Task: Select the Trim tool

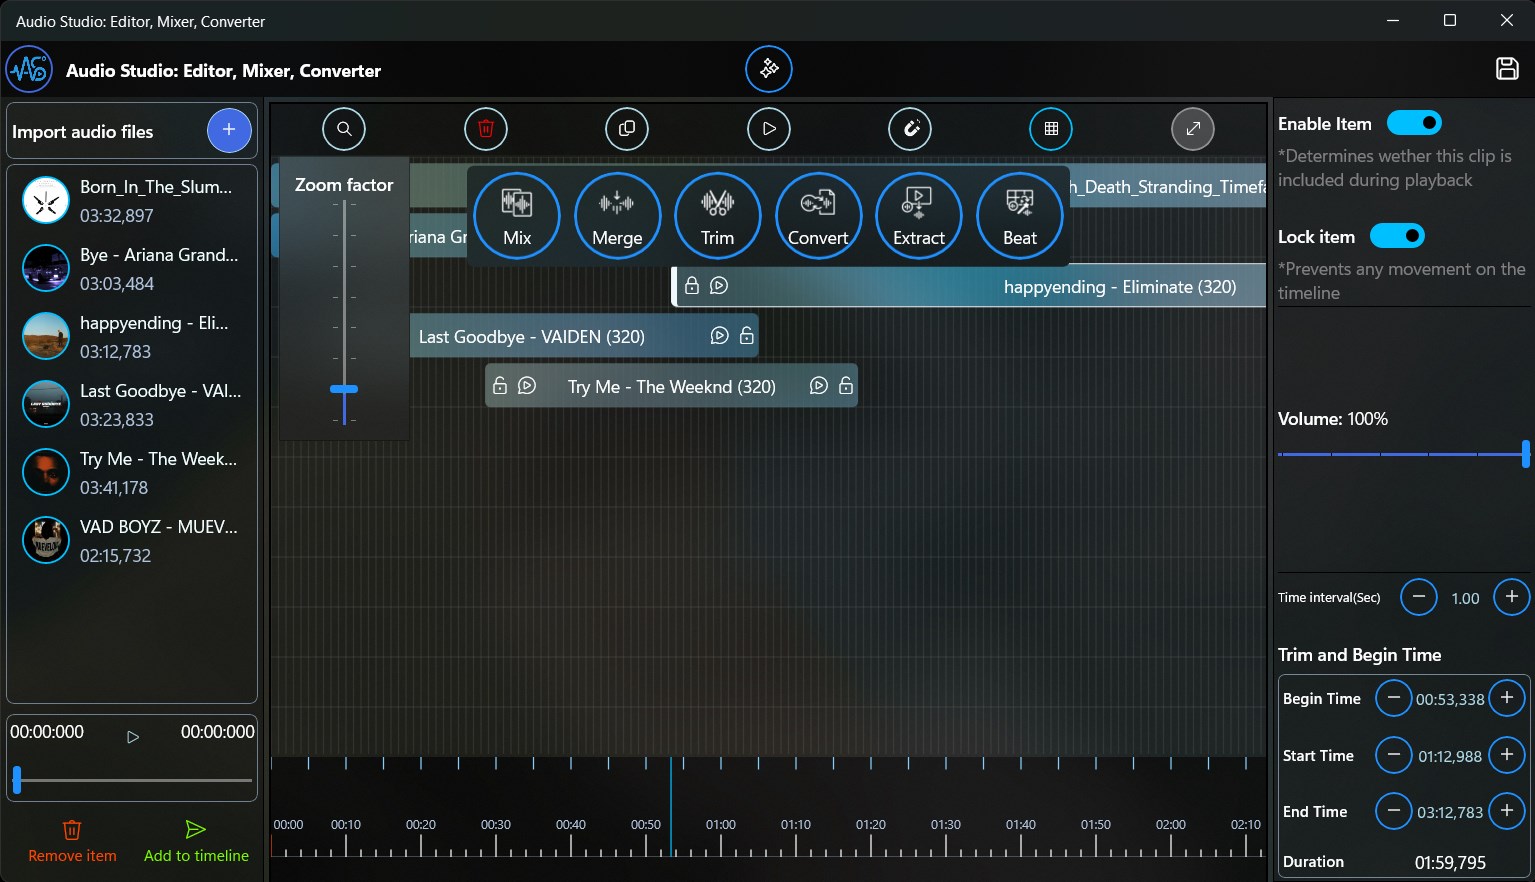Action: (717, 215)
